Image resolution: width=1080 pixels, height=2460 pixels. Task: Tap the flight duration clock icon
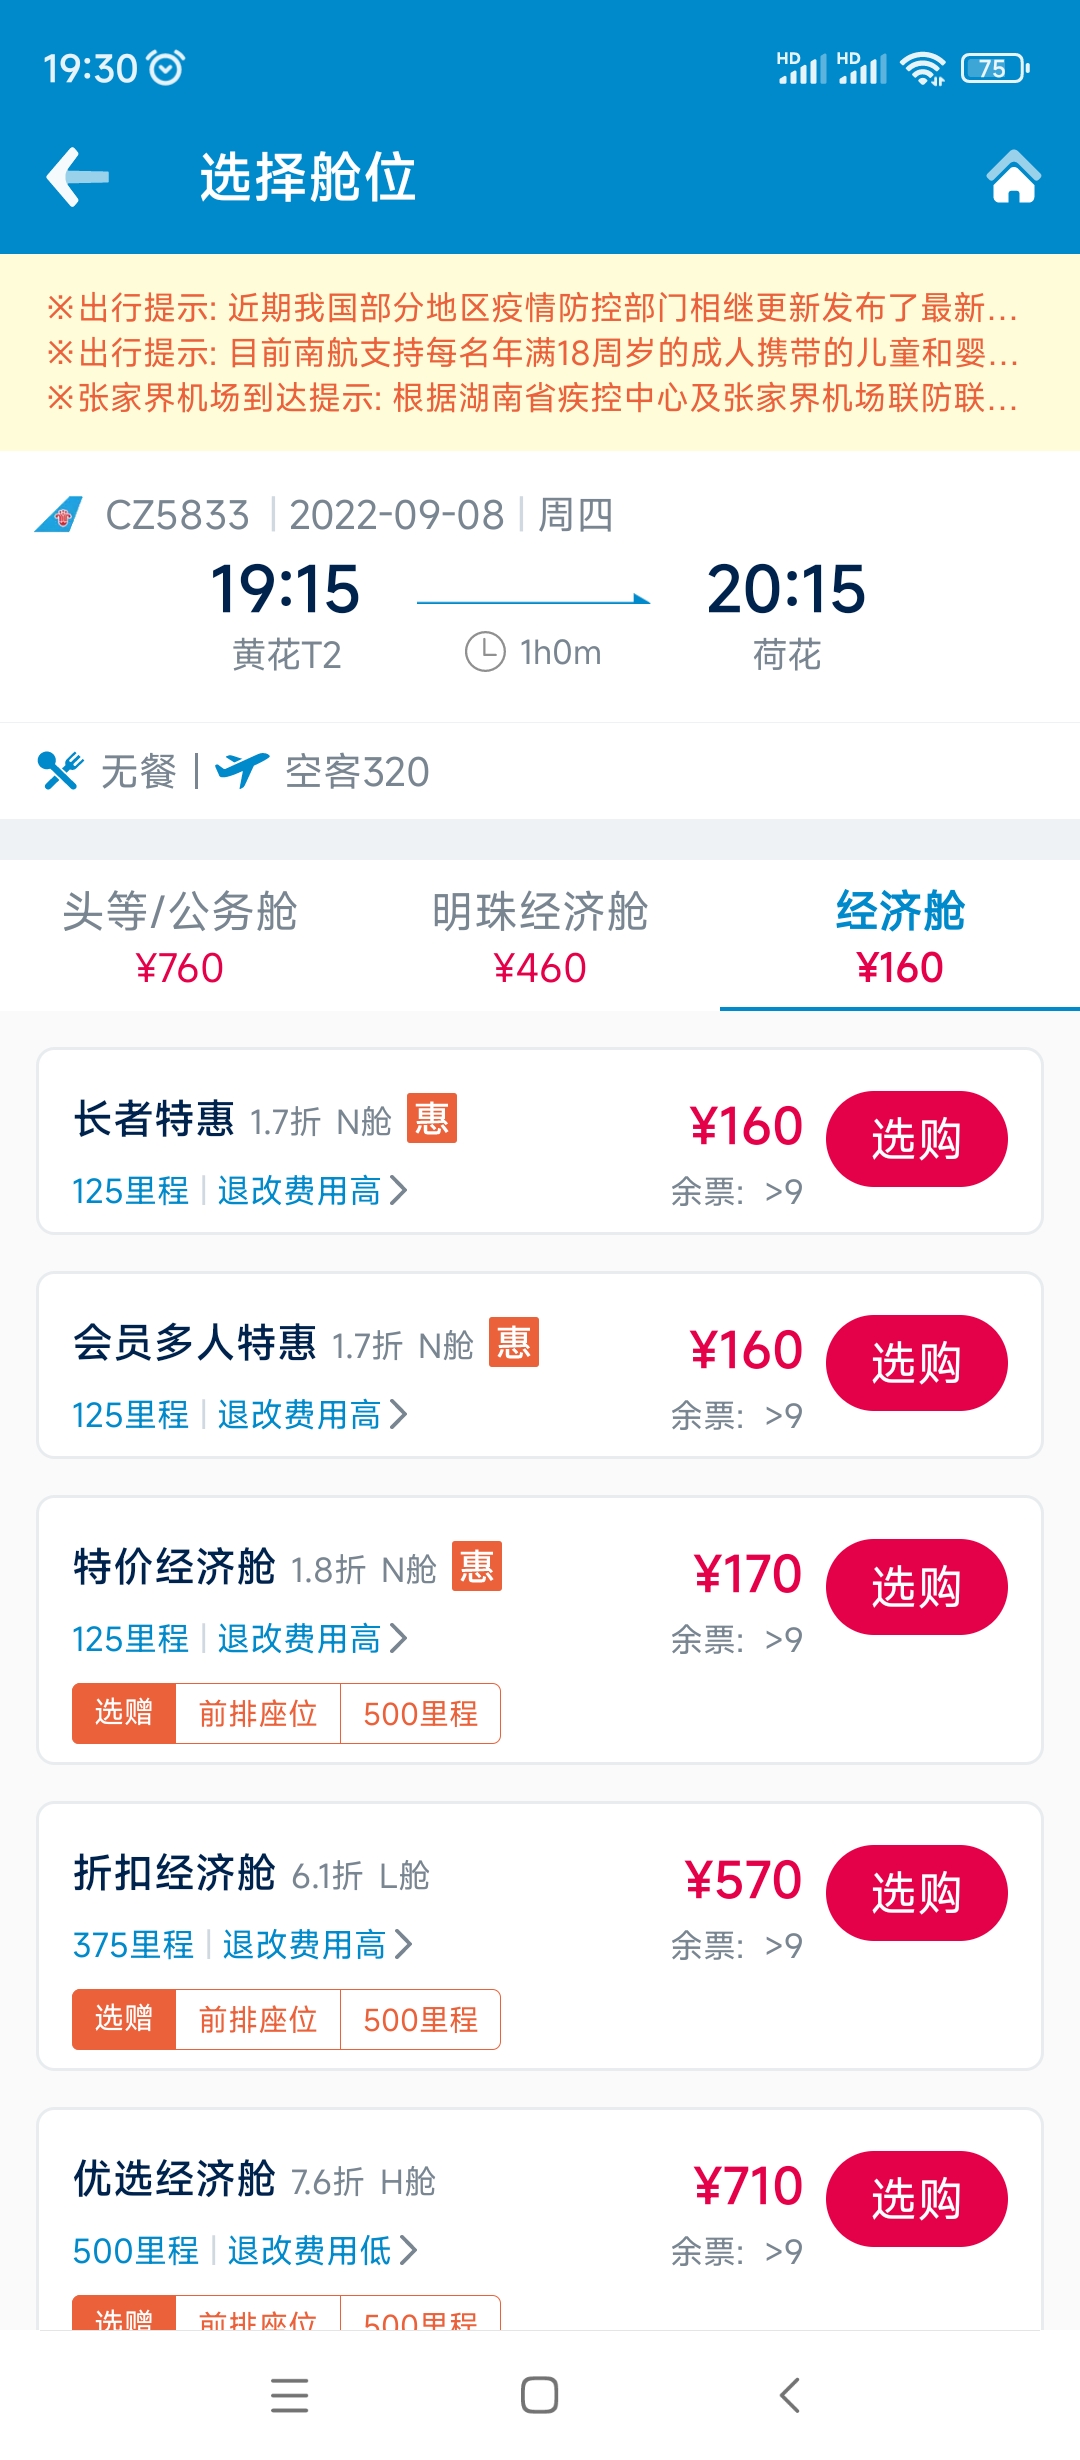pos(485,652)
